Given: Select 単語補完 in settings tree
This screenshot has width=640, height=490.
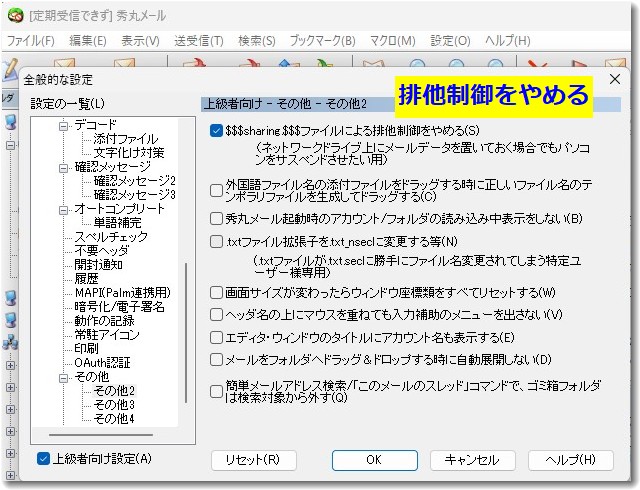Looking at the screenshot, I should coord(118,223).
